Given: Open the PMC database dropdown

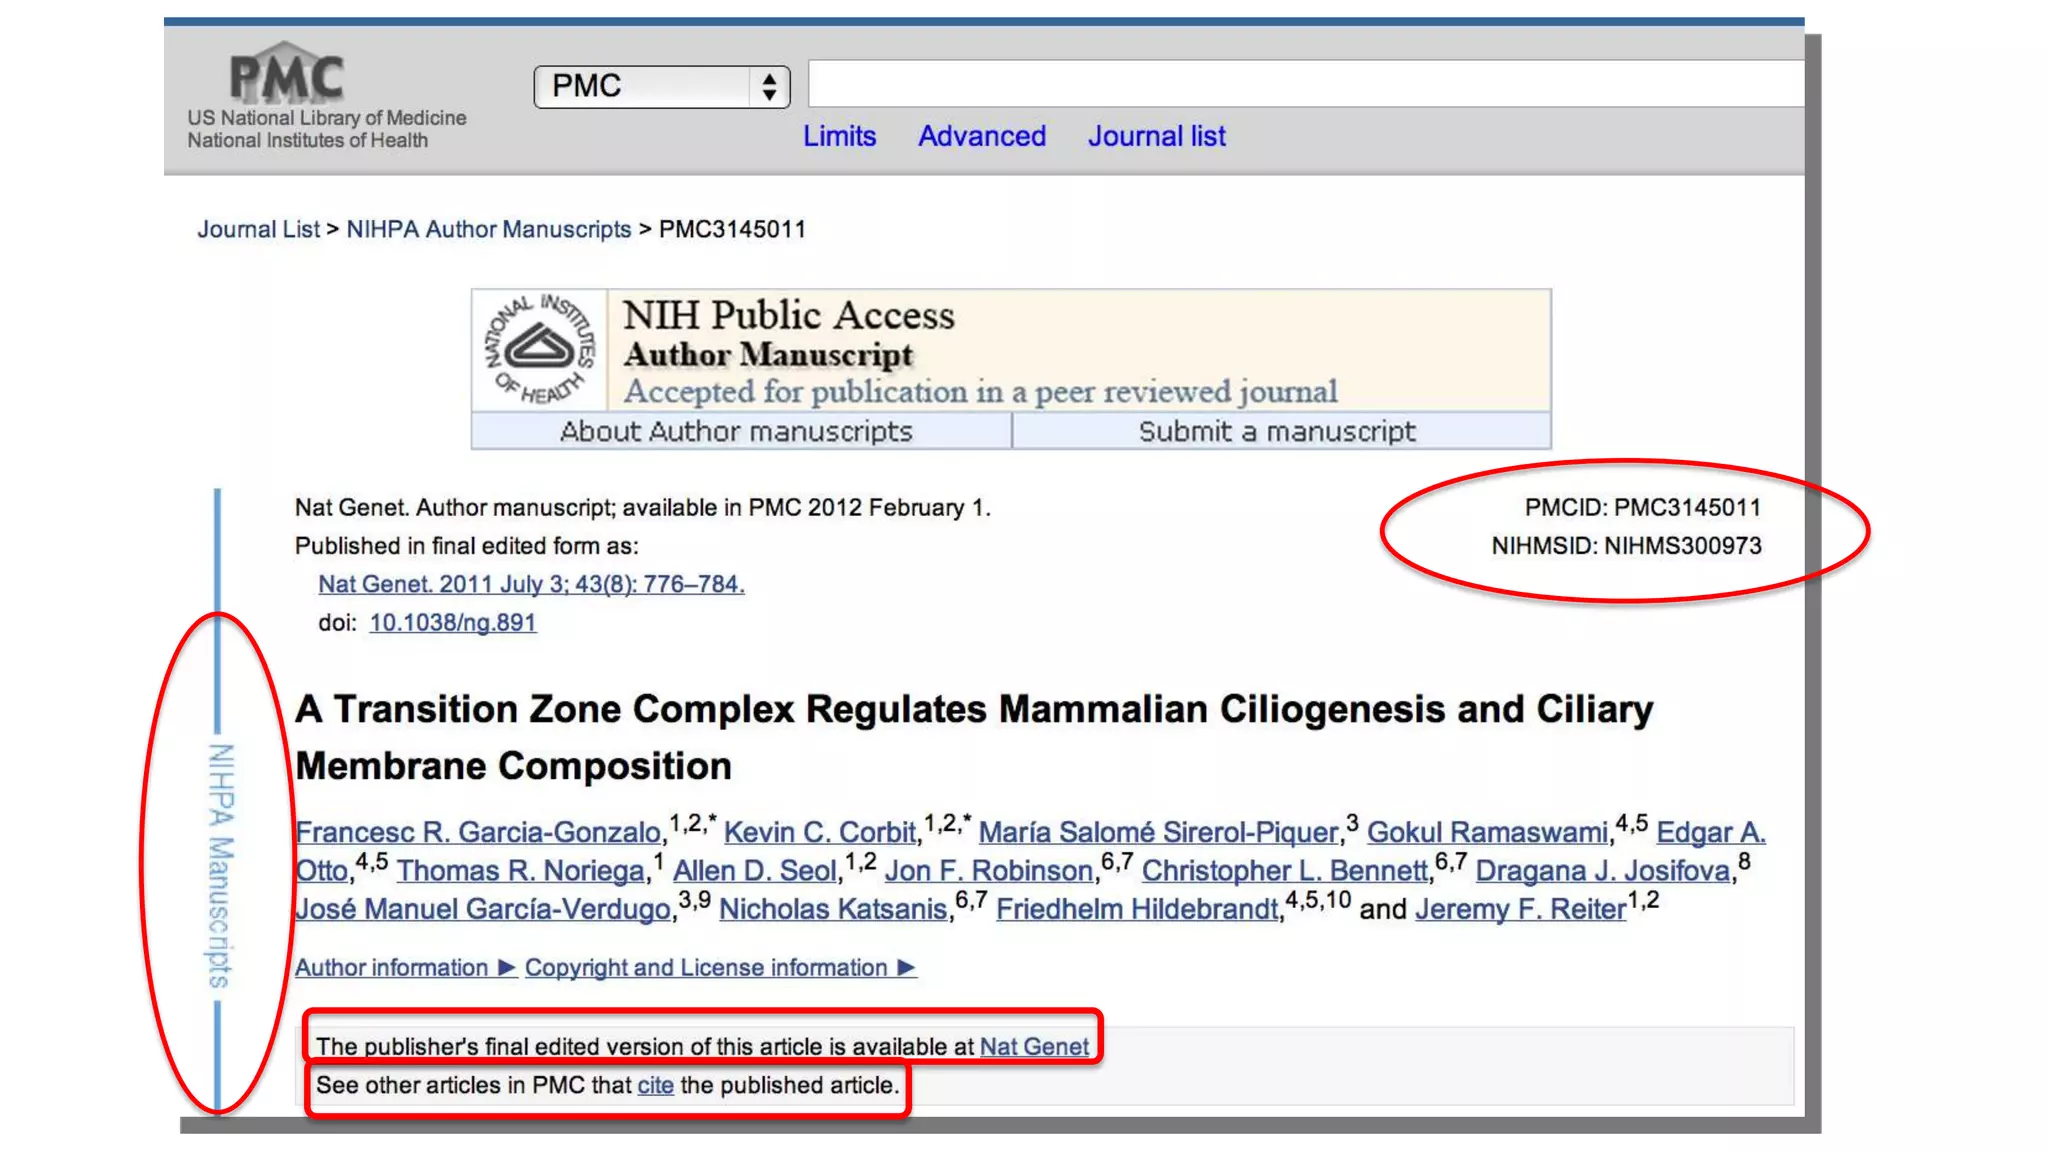Looking at the screenshot, I should pyautogui.click(x=662, y=87).
